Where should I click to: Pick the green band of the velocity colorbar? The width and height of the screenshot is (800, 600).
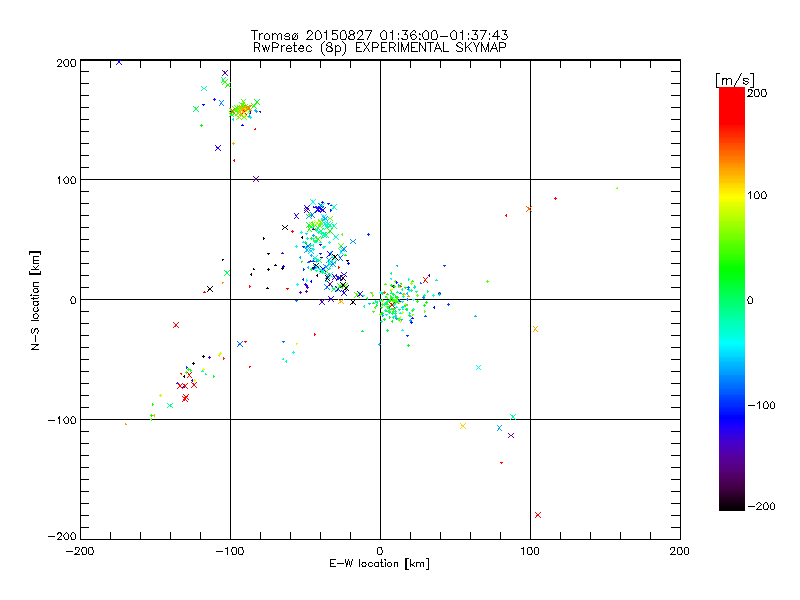[732, 270]
